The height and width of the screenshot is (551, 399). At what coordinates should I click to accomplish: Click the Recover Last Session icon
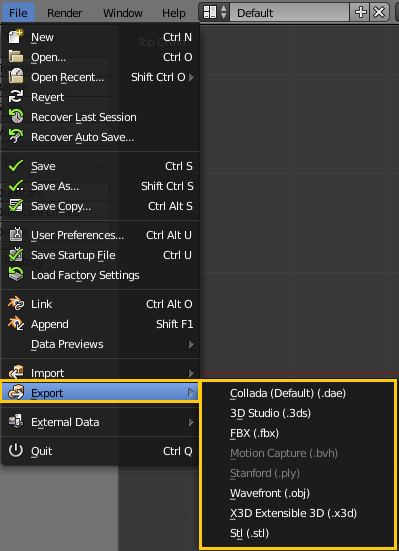16,116
